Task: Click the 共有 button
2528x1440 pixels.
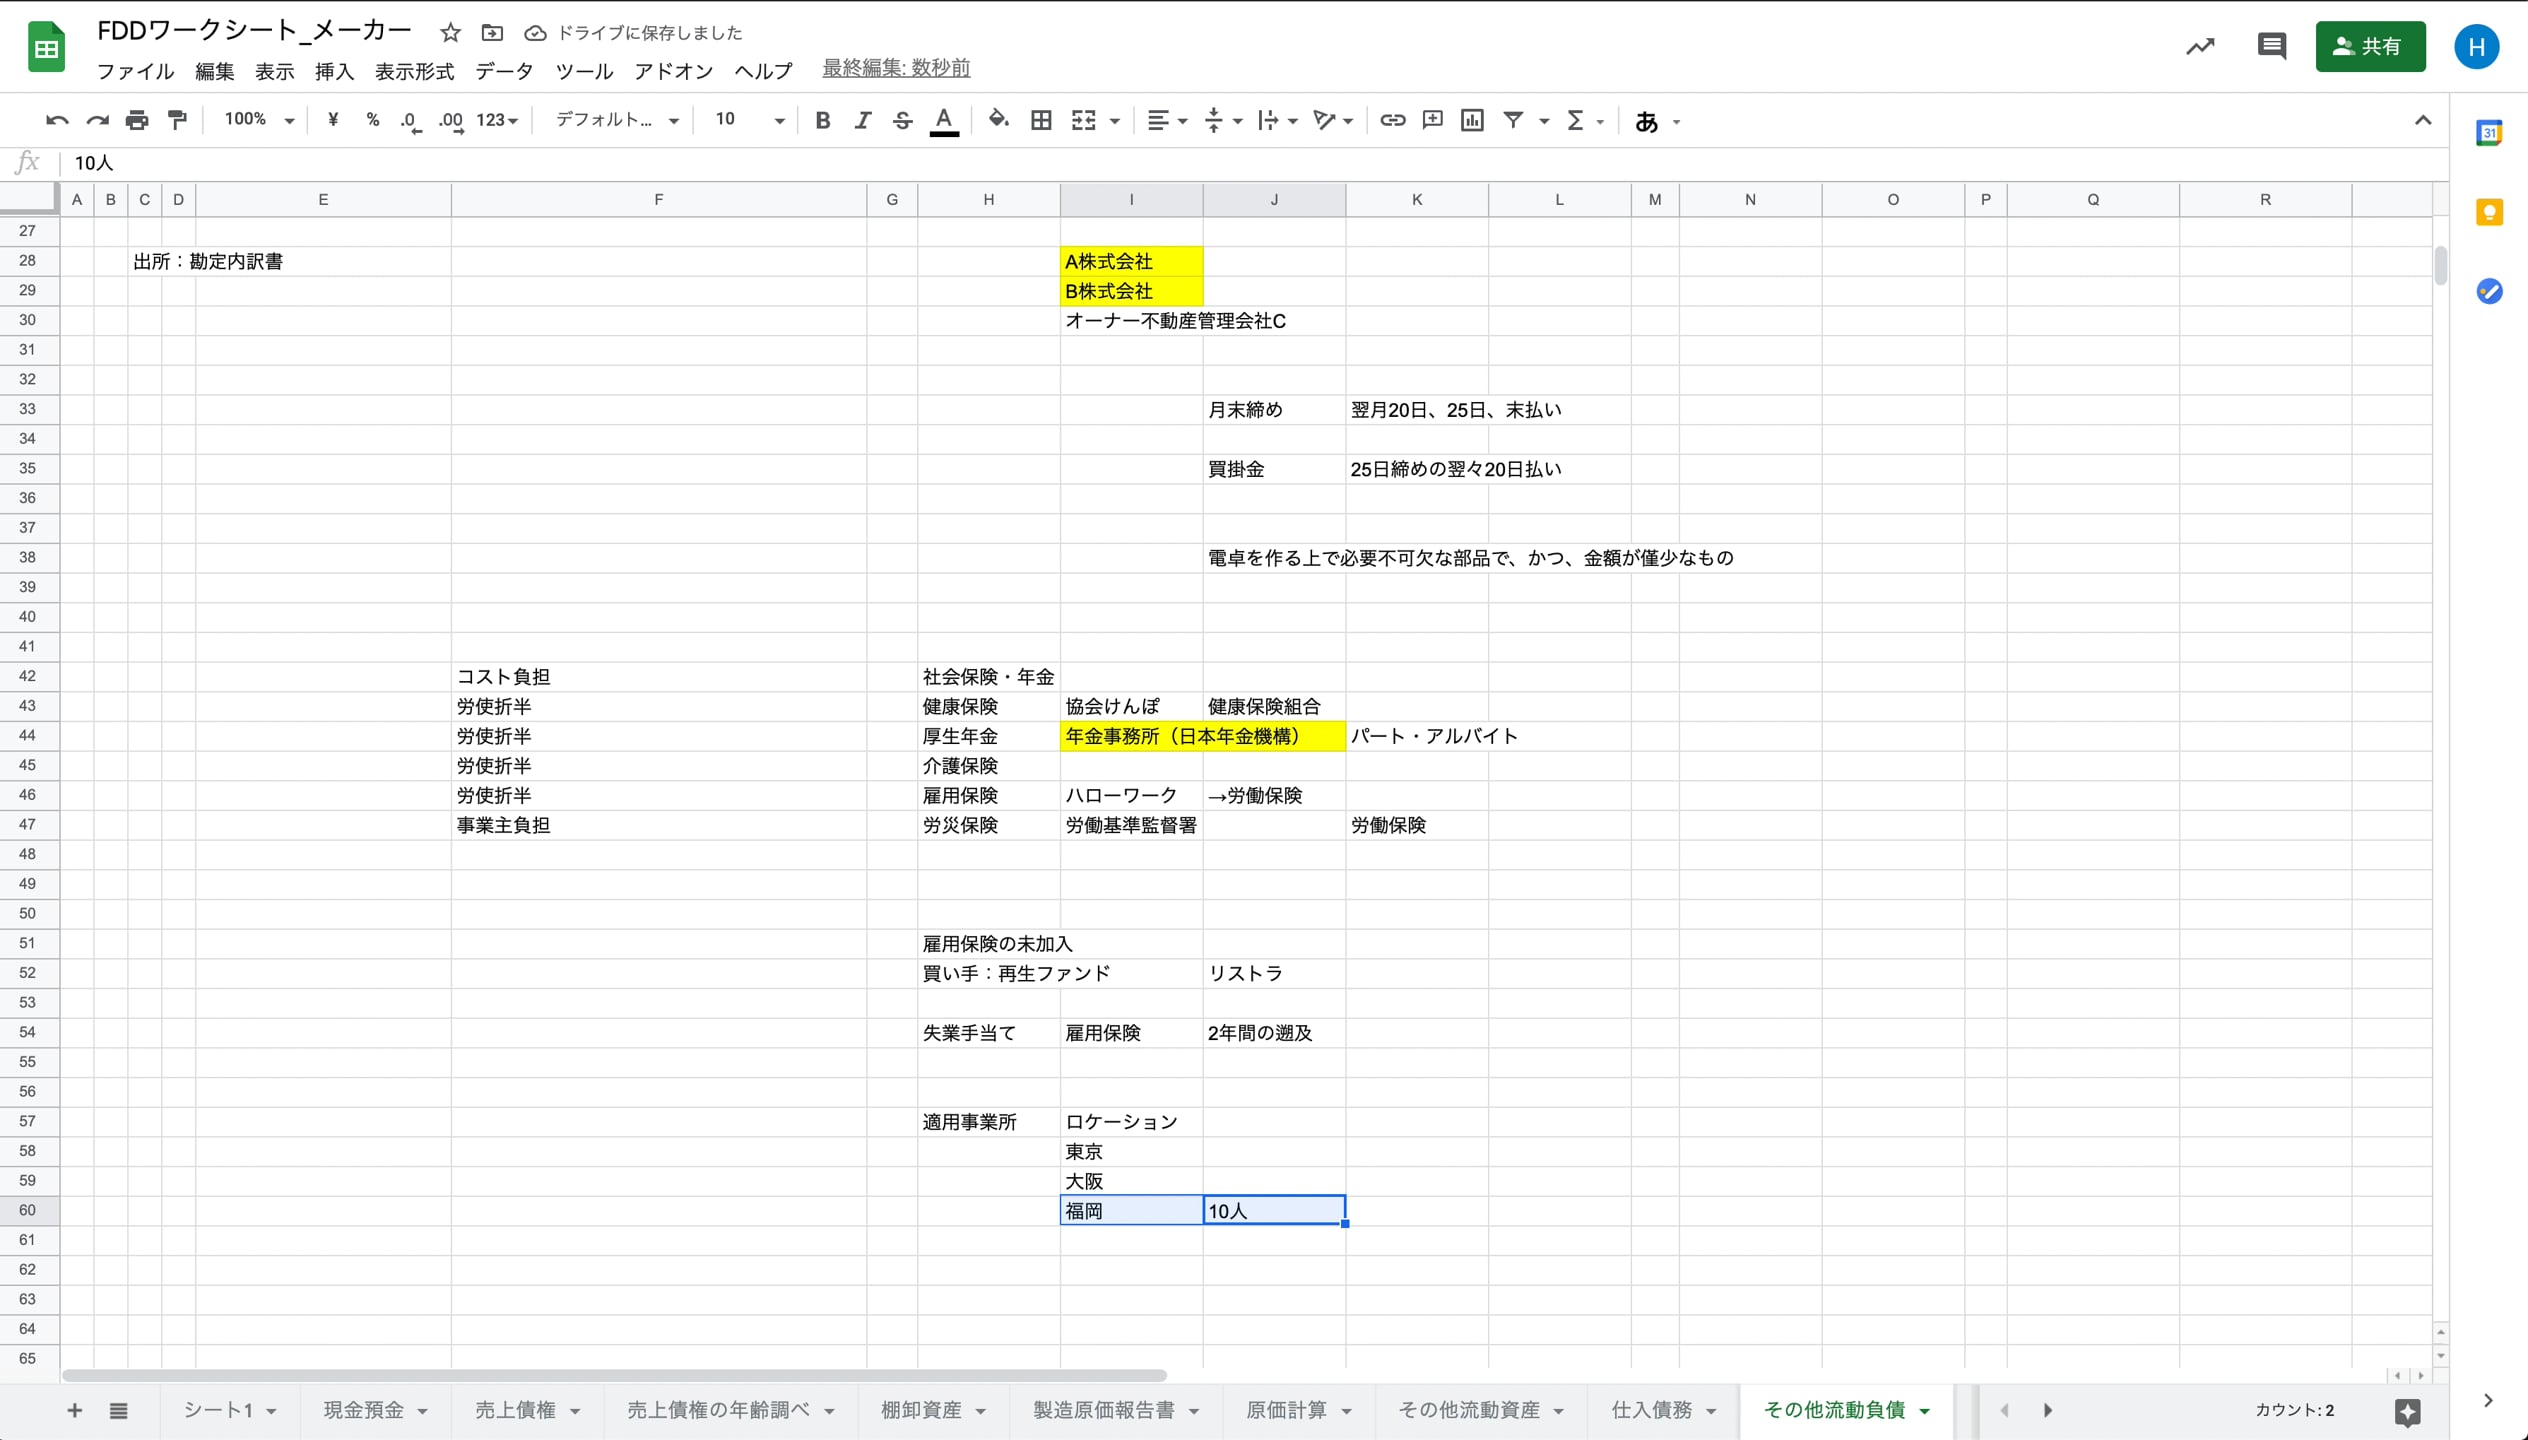Action: 2371,46
